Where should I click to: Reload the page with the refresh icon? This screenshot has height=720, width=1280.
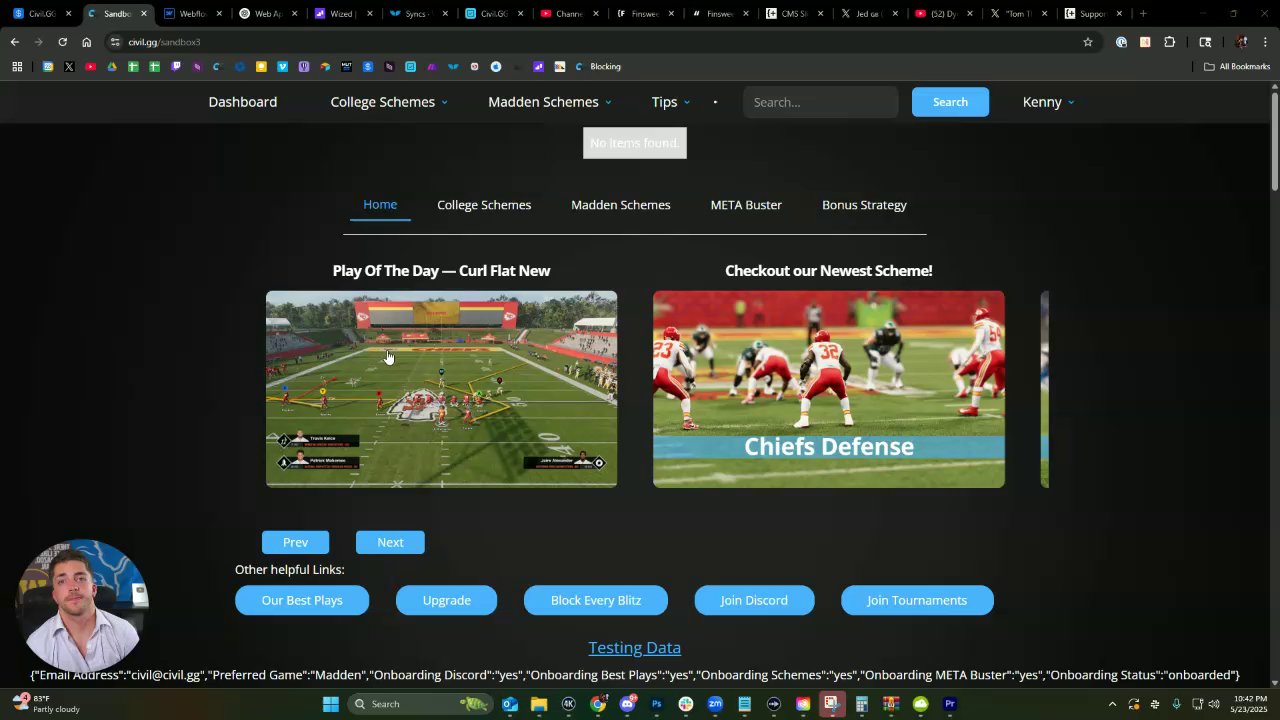click(x=62, y=42)
